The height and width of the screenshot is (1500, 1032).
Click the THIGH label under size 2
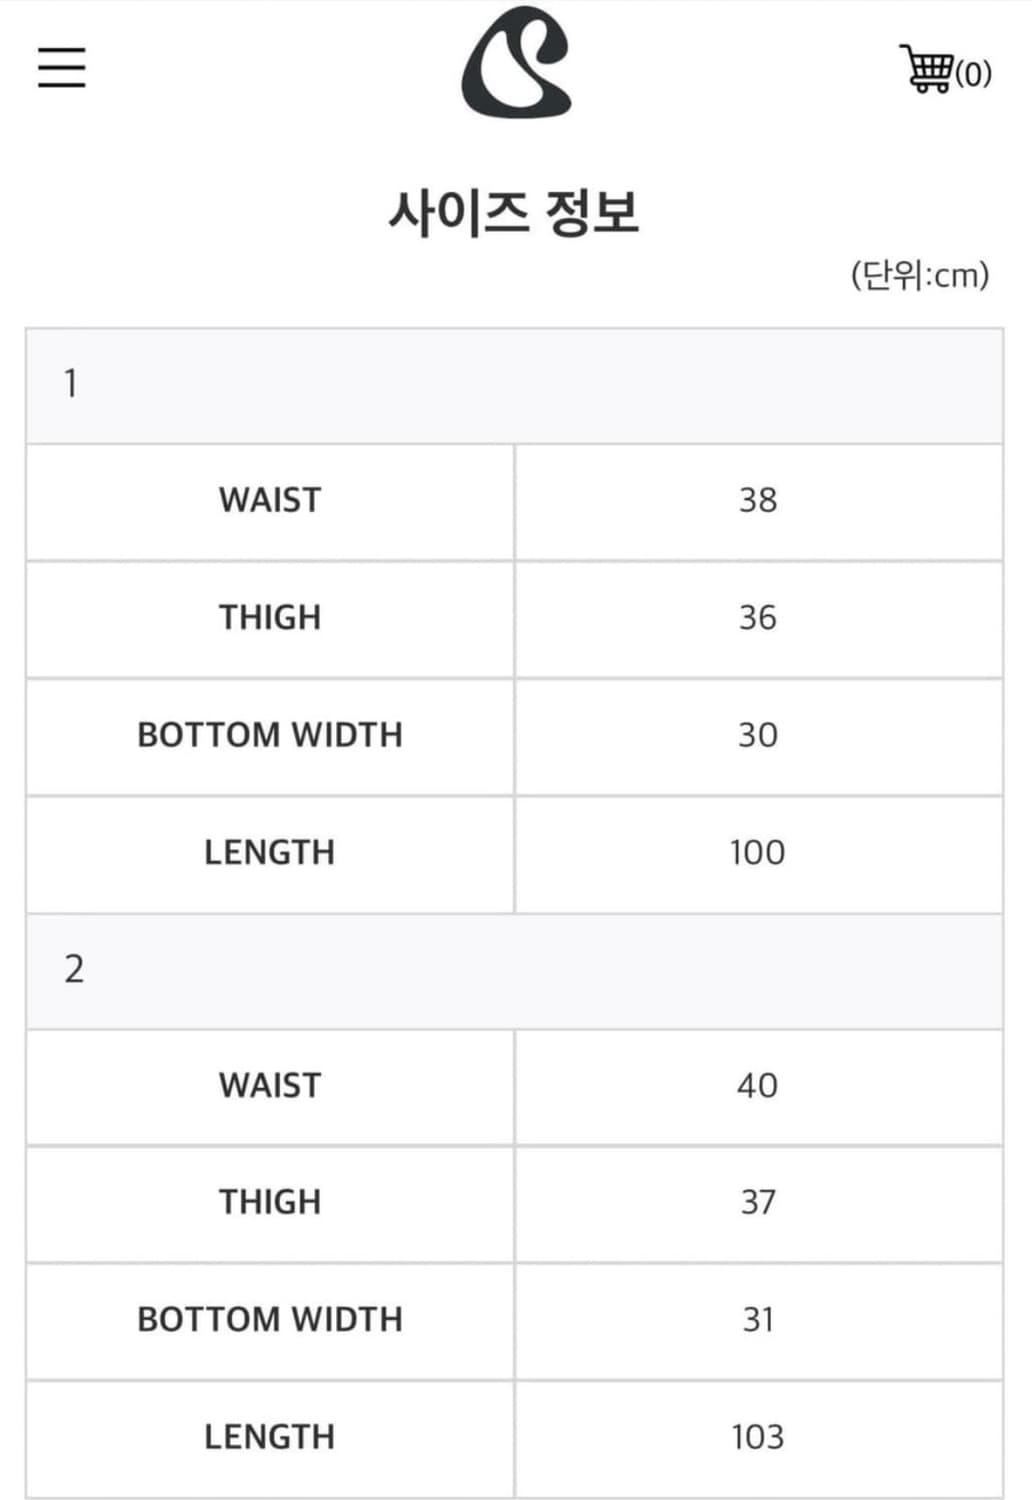click(270, 1202)
